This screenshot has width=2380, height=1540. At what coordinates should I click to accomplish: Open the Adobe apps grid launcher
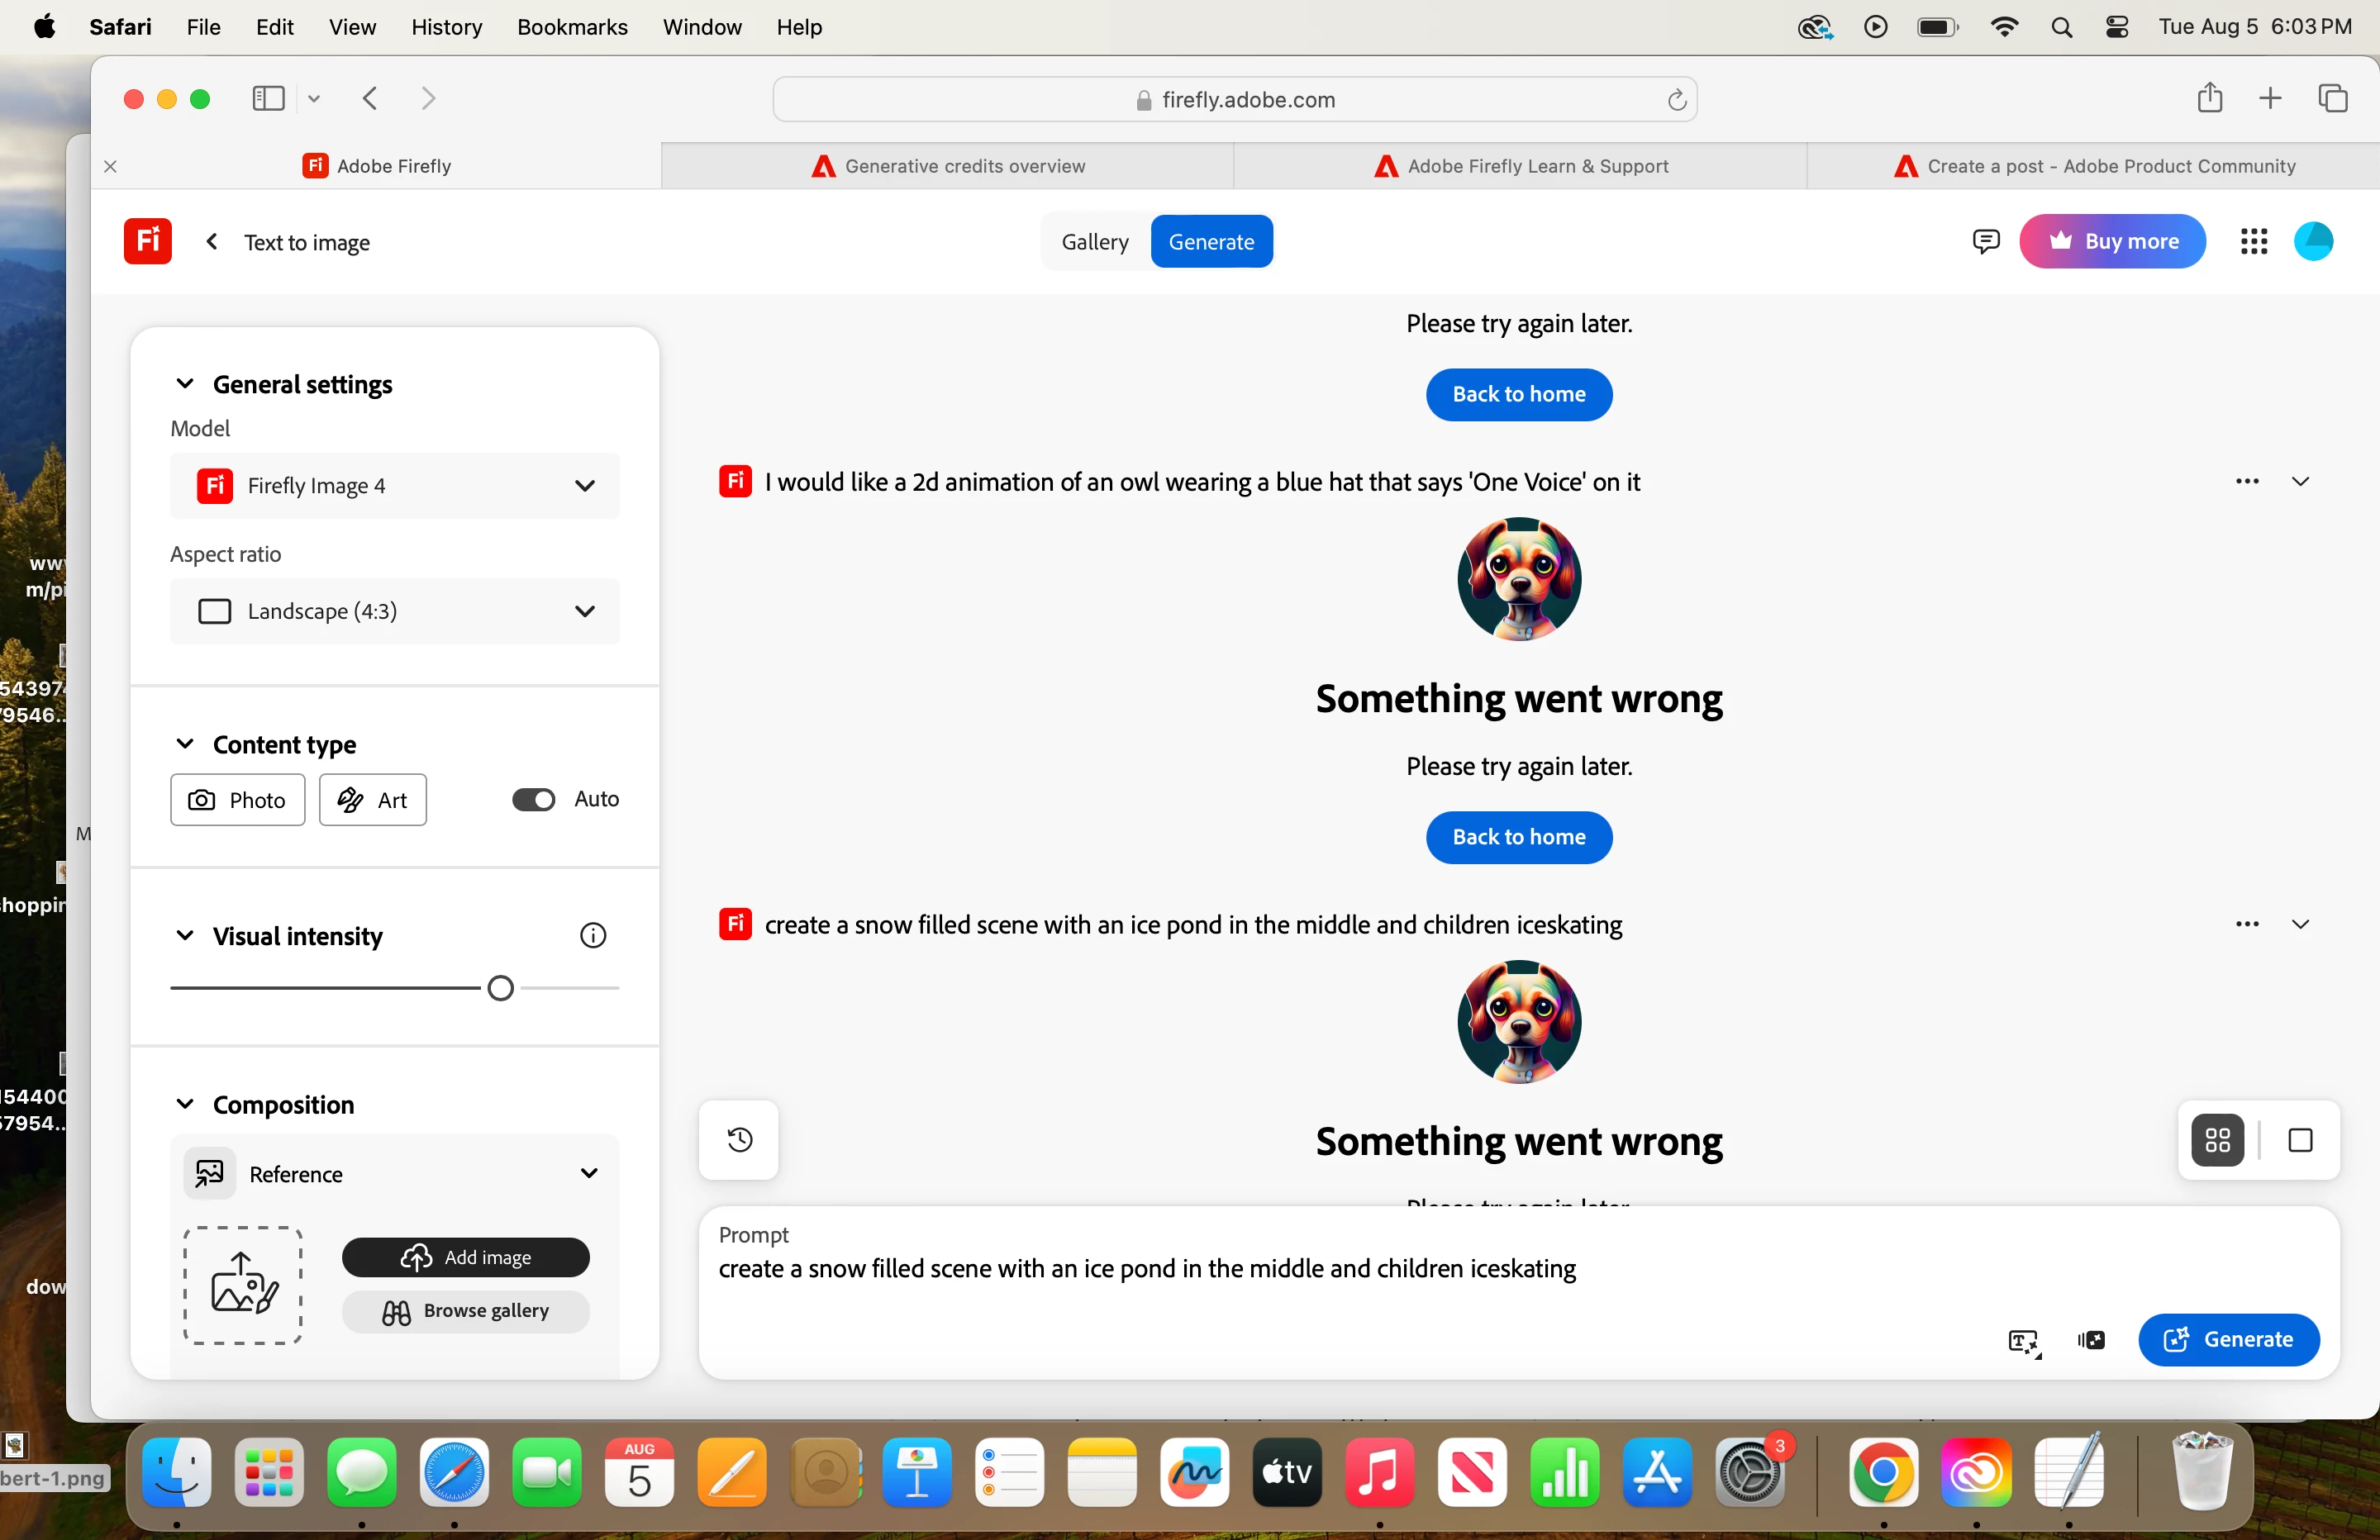click(x=2254, y=241)
